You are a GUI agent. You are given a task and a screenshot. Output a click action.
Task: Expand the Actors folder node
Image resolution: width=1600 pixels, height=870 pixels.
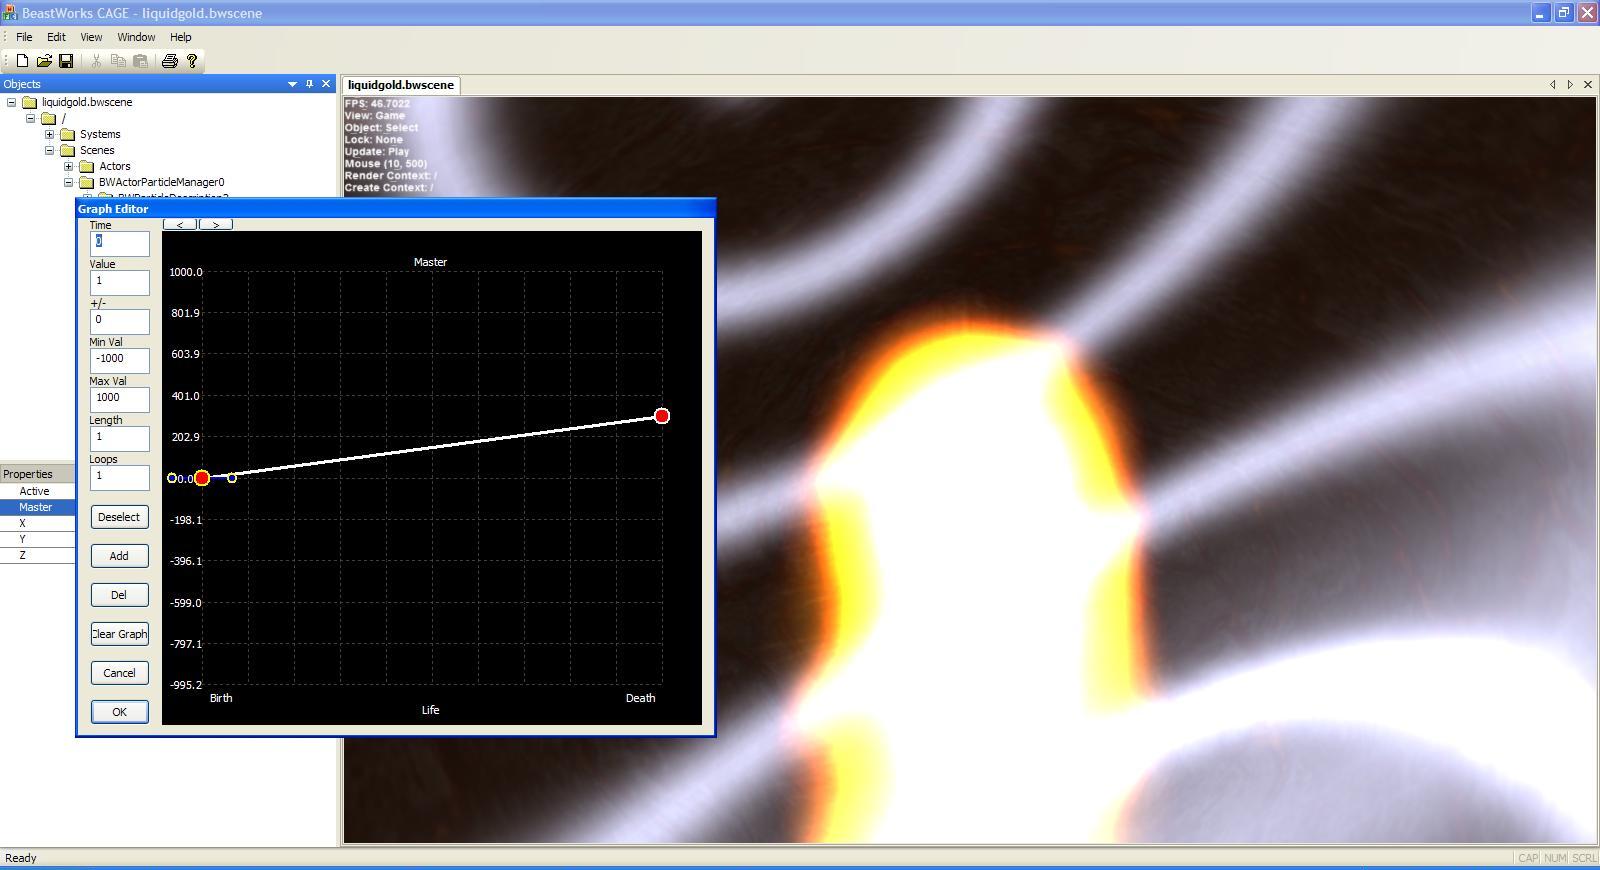point(68,166)
